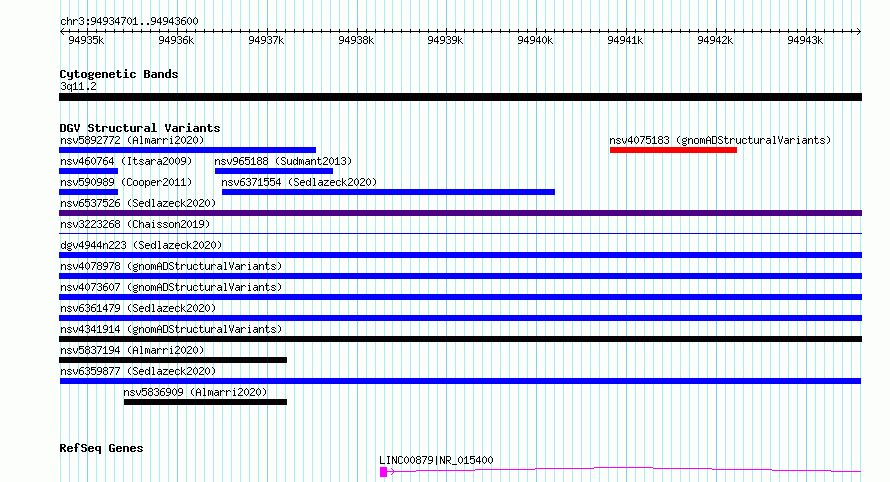
Task: Click the 94942k ruler tick label
Action: pos(715,40)
